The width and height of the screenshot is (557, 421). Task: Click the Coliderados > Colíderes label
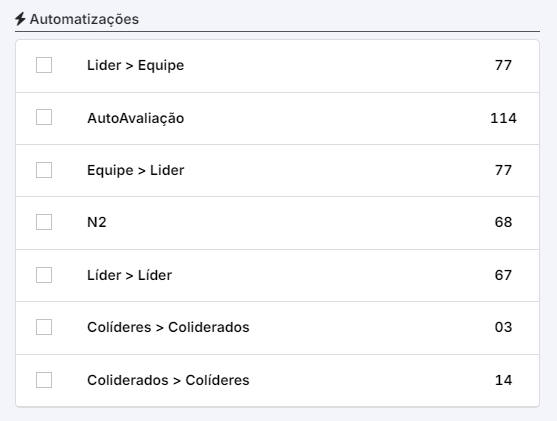coord(168,380)
